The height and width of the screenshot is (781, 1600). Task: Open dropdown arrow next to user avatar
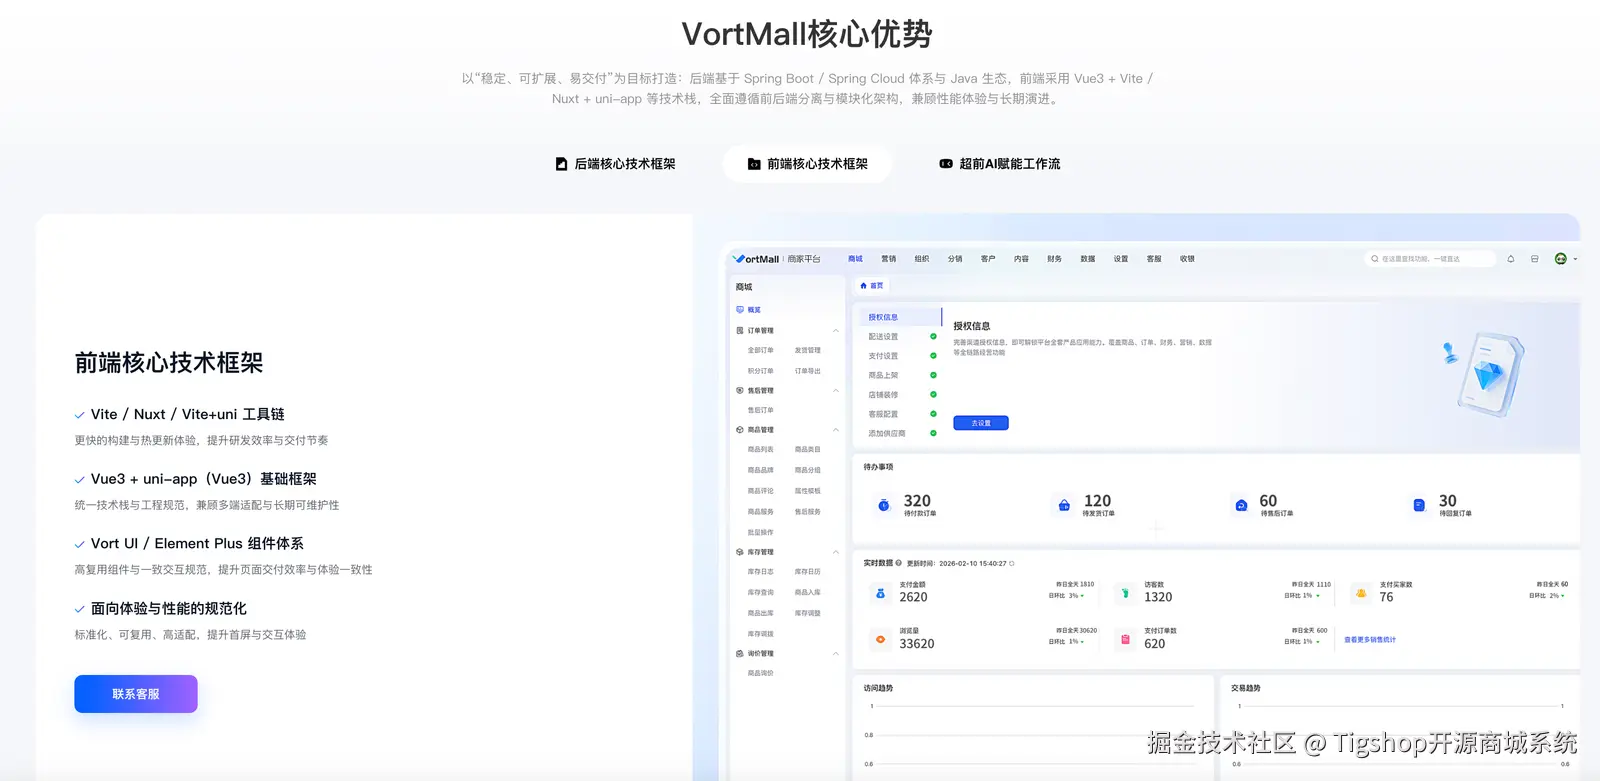1575,259
